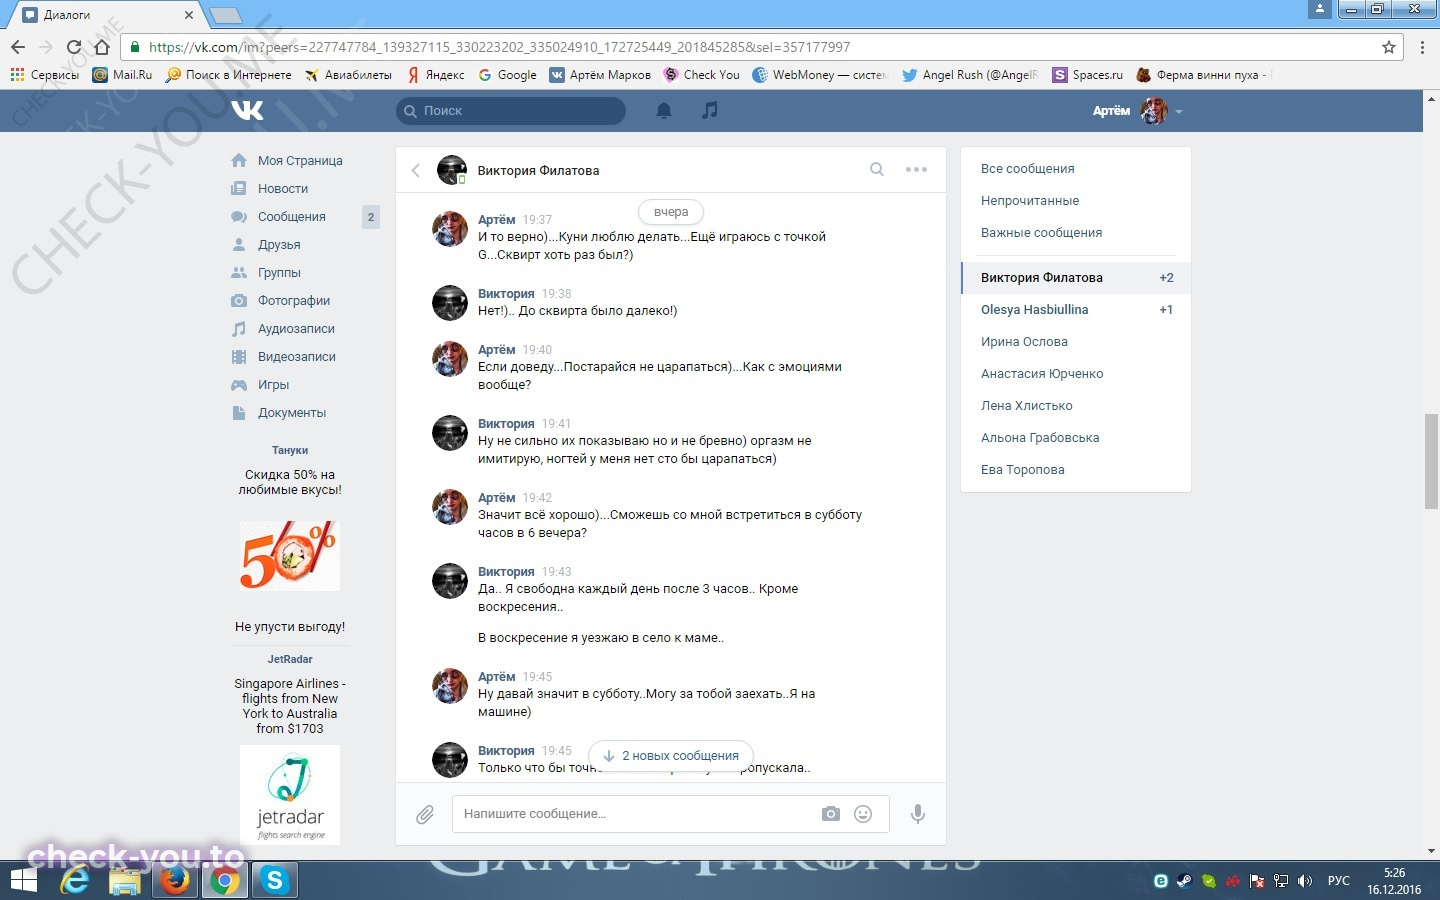
Task: Open the emoji smiley picker
Action: point(863,814)
